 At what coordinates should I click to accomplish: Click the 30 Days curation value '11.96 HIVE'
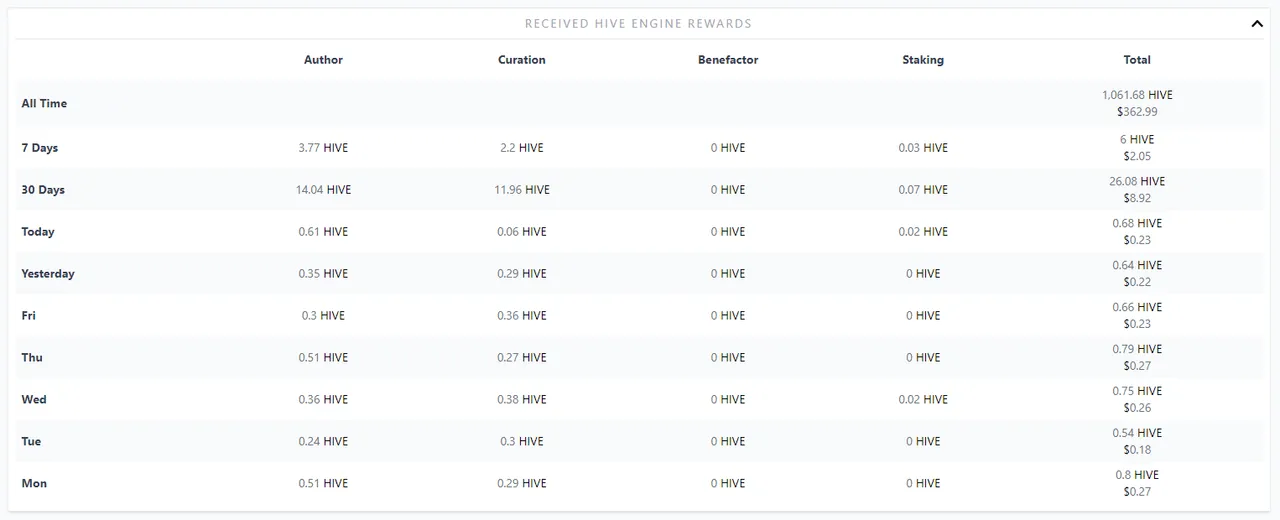[x=522, y=190]
